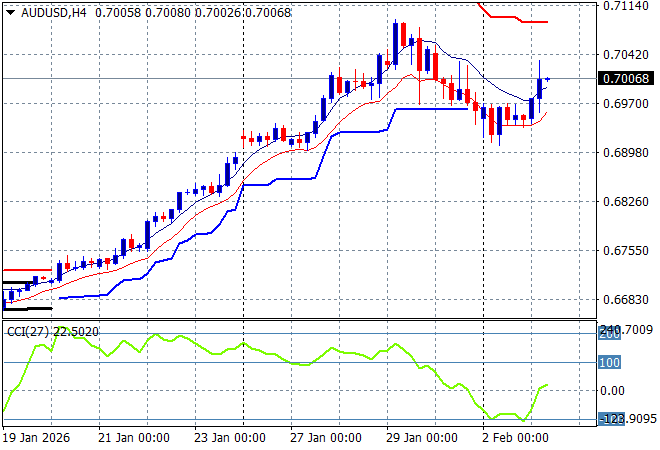The height and width of the screenshot is (450, 660).
Task: Click the 23 Jan 00:00 time label
Action: 230,438
